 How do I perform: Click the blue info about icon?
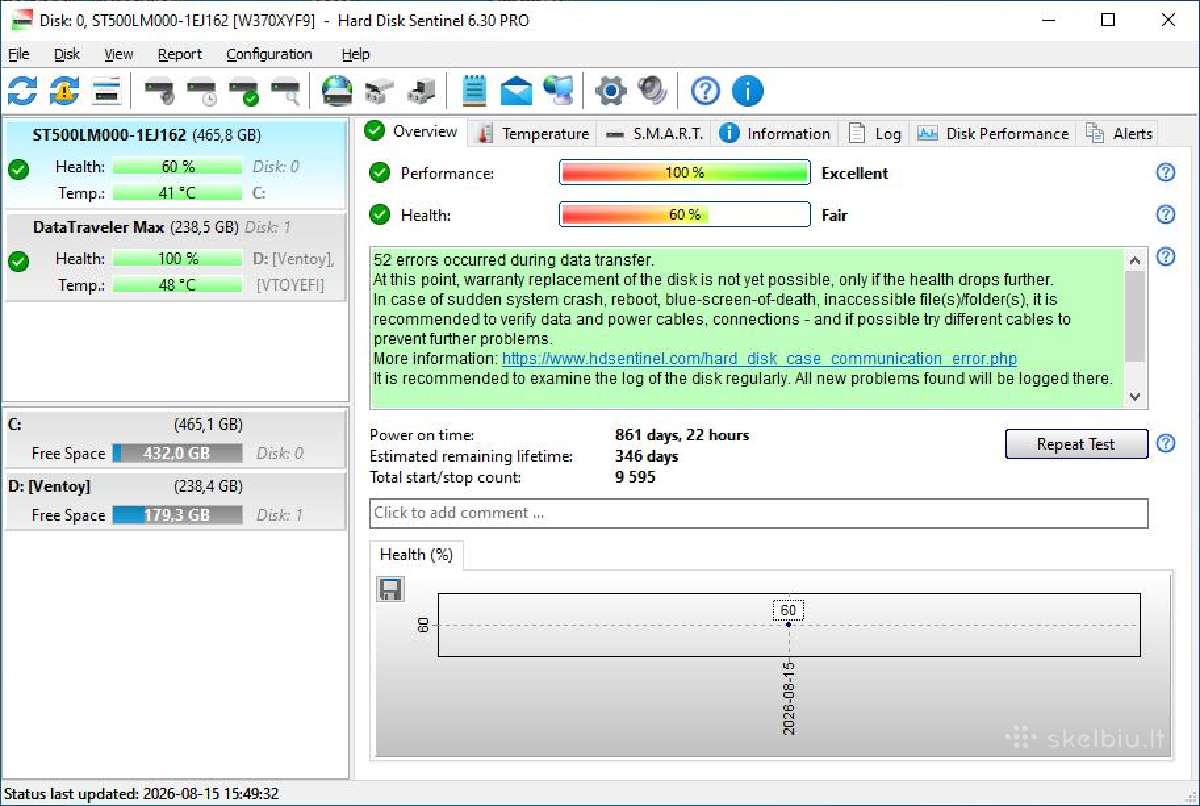pos(747,91)
